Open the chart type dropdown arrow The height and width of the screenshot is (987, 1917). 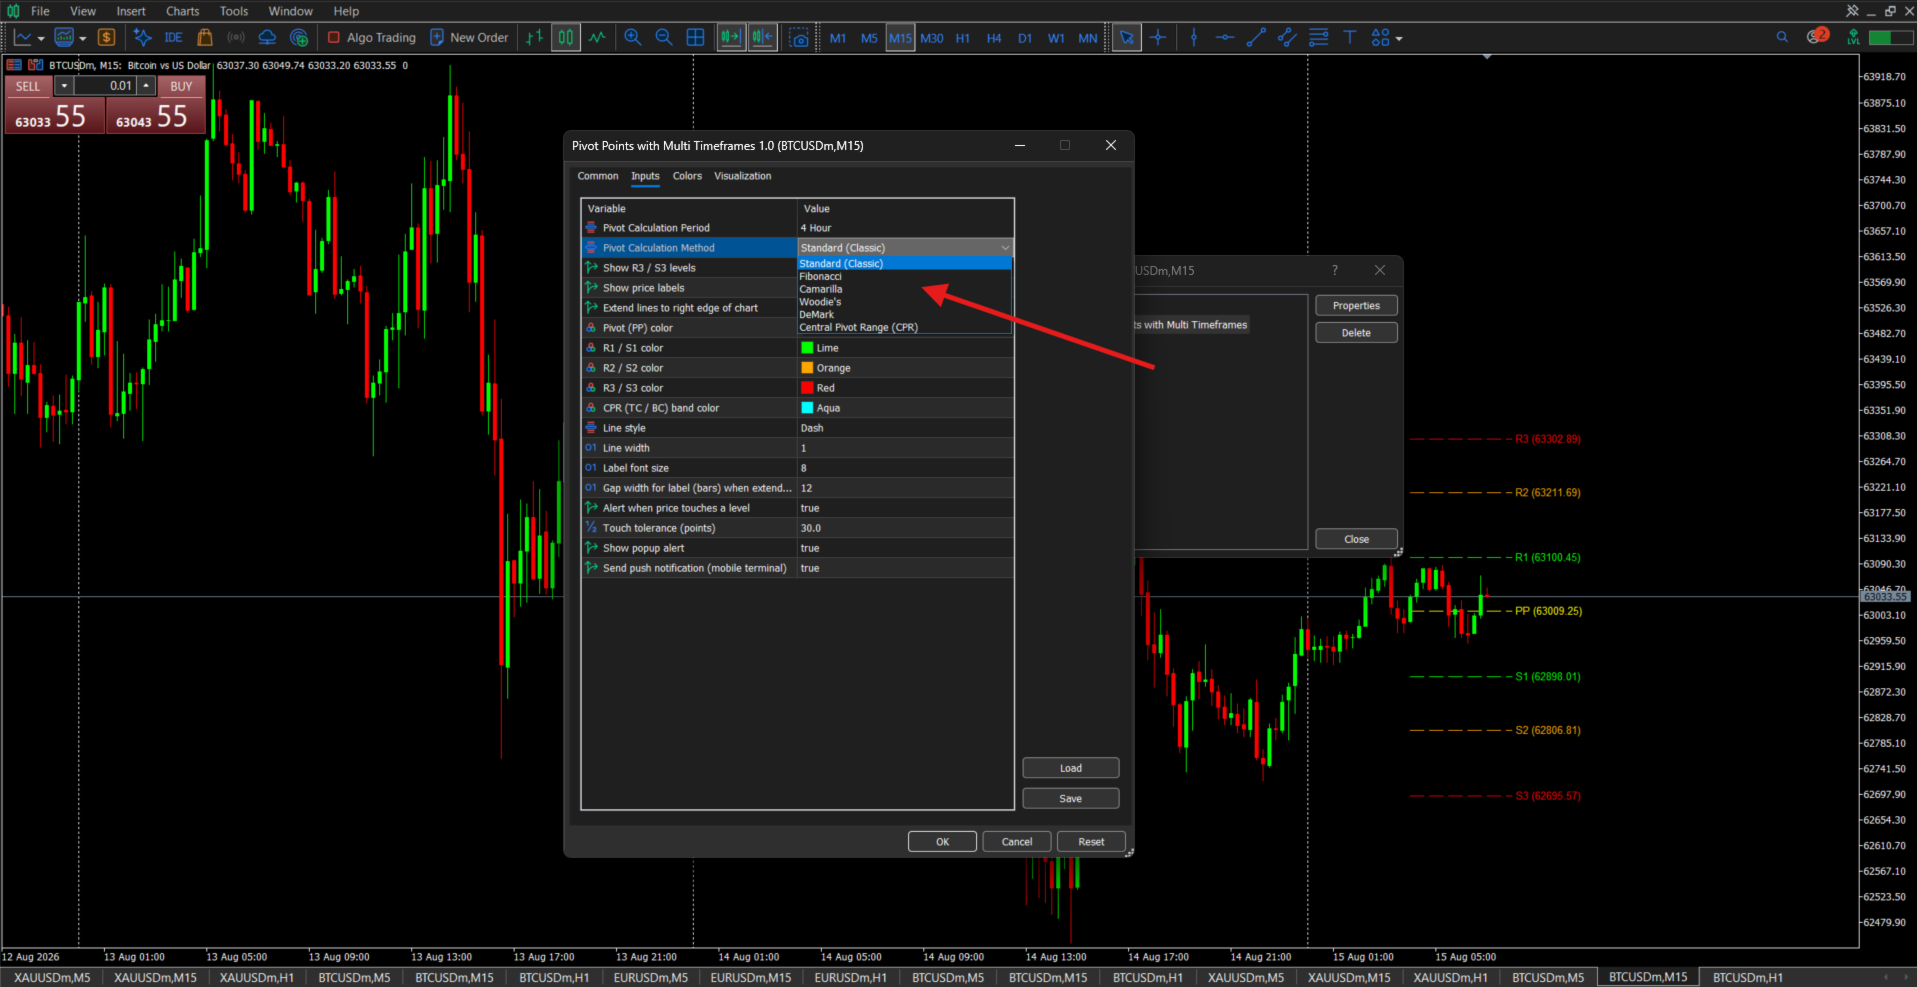[41, 38]
